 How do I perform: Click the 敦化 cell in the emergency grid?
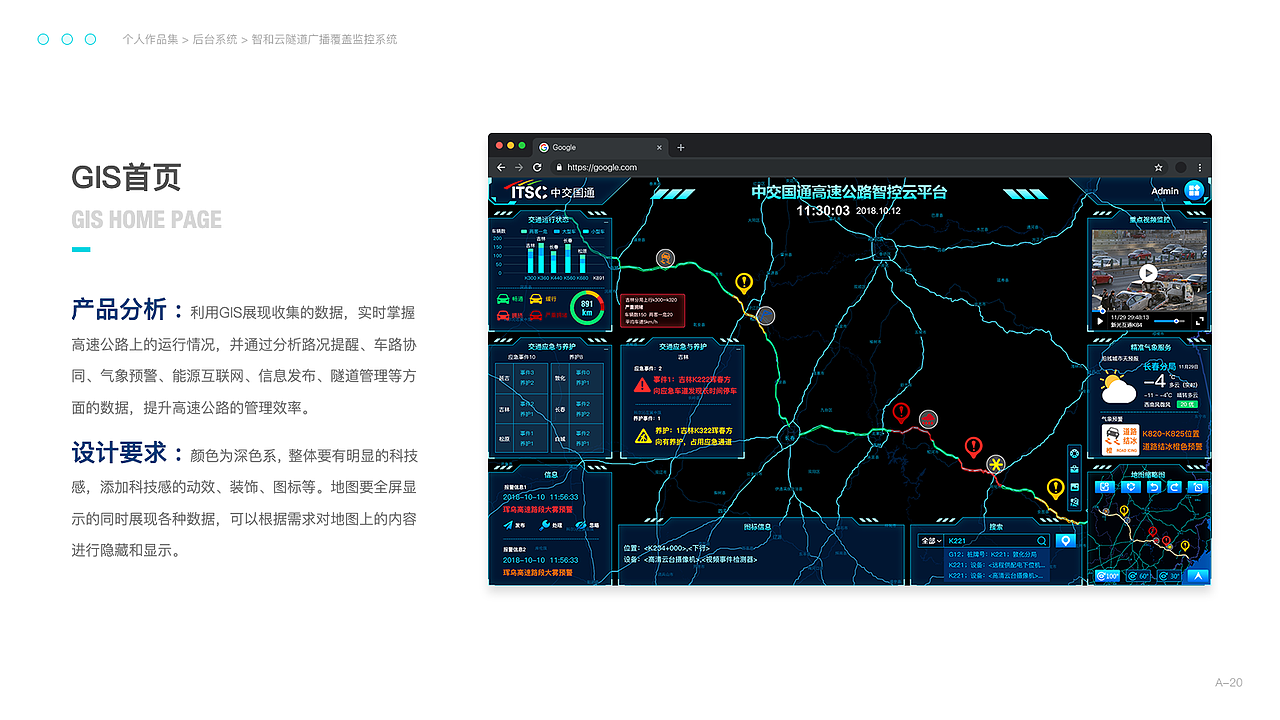point(560,379)
